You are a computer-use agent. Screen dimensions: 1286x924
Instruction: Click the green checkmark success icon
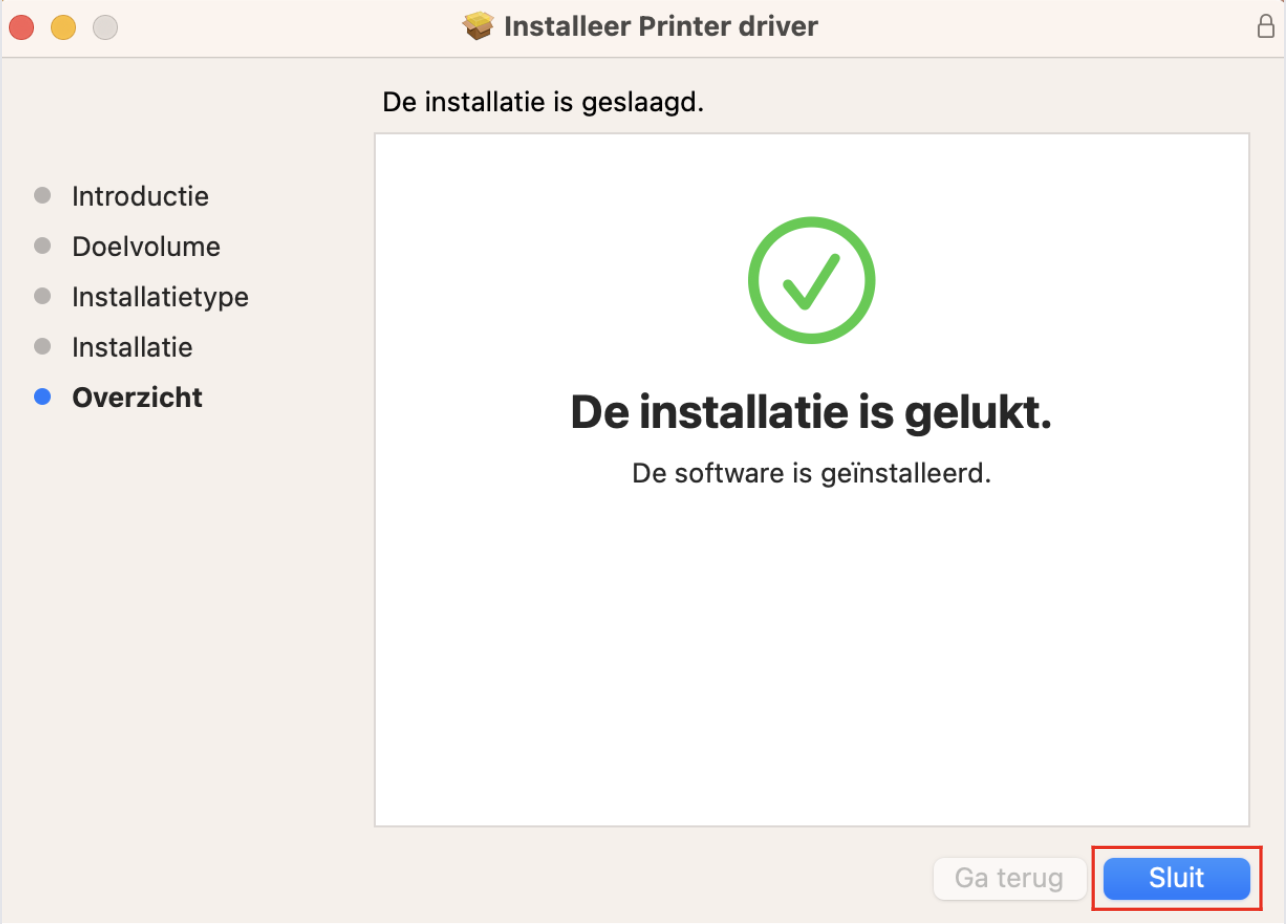point(811,281)
